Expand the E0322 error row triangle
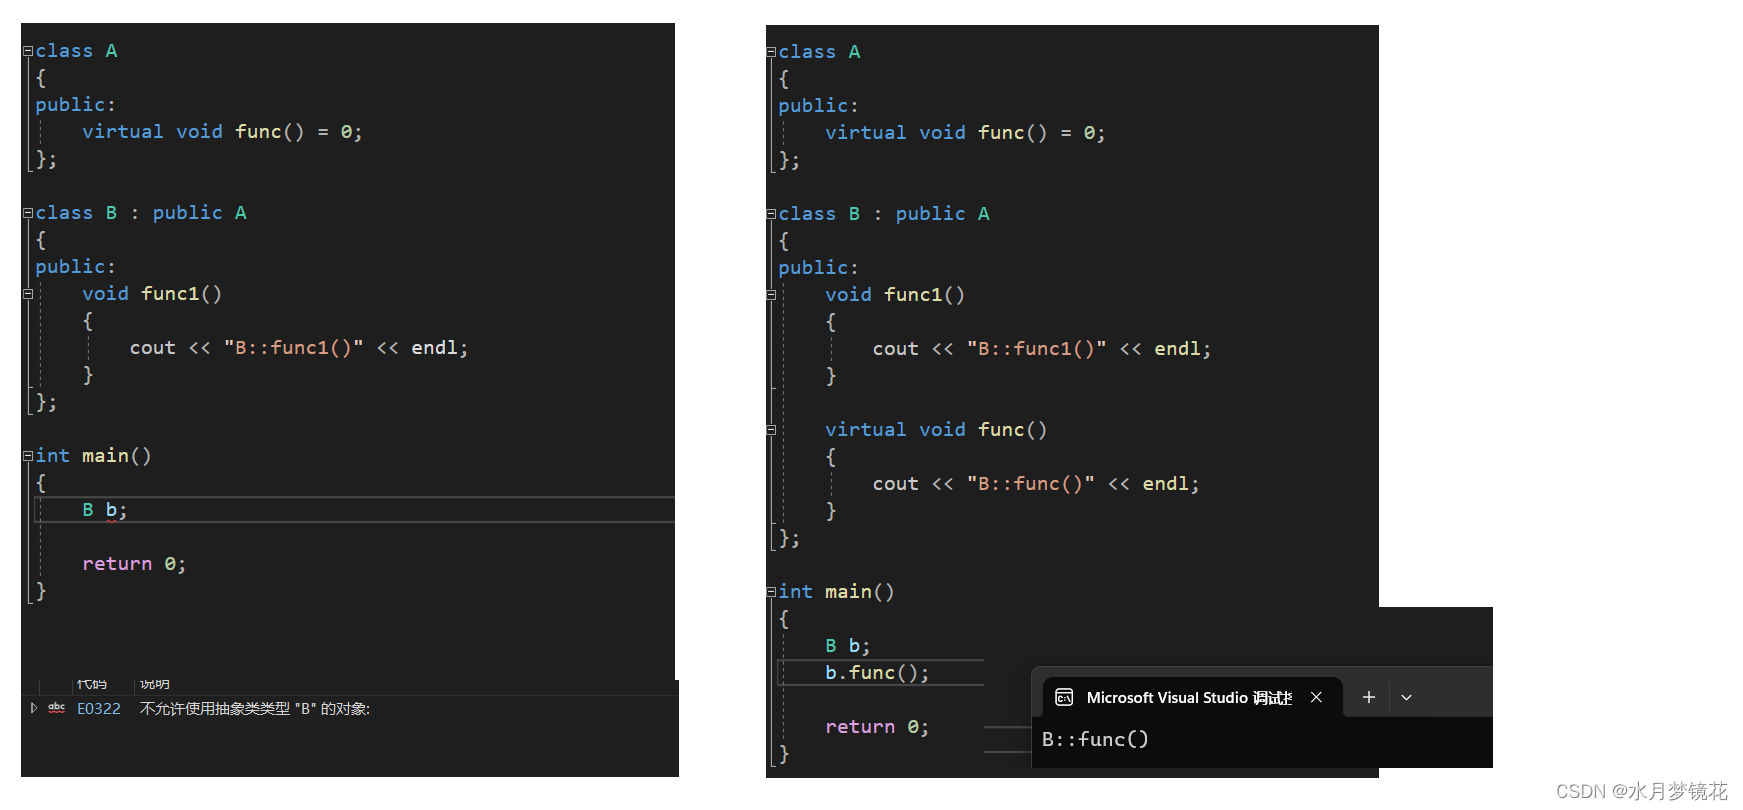This screenshot has width=1743, height=810. point(33,708)
